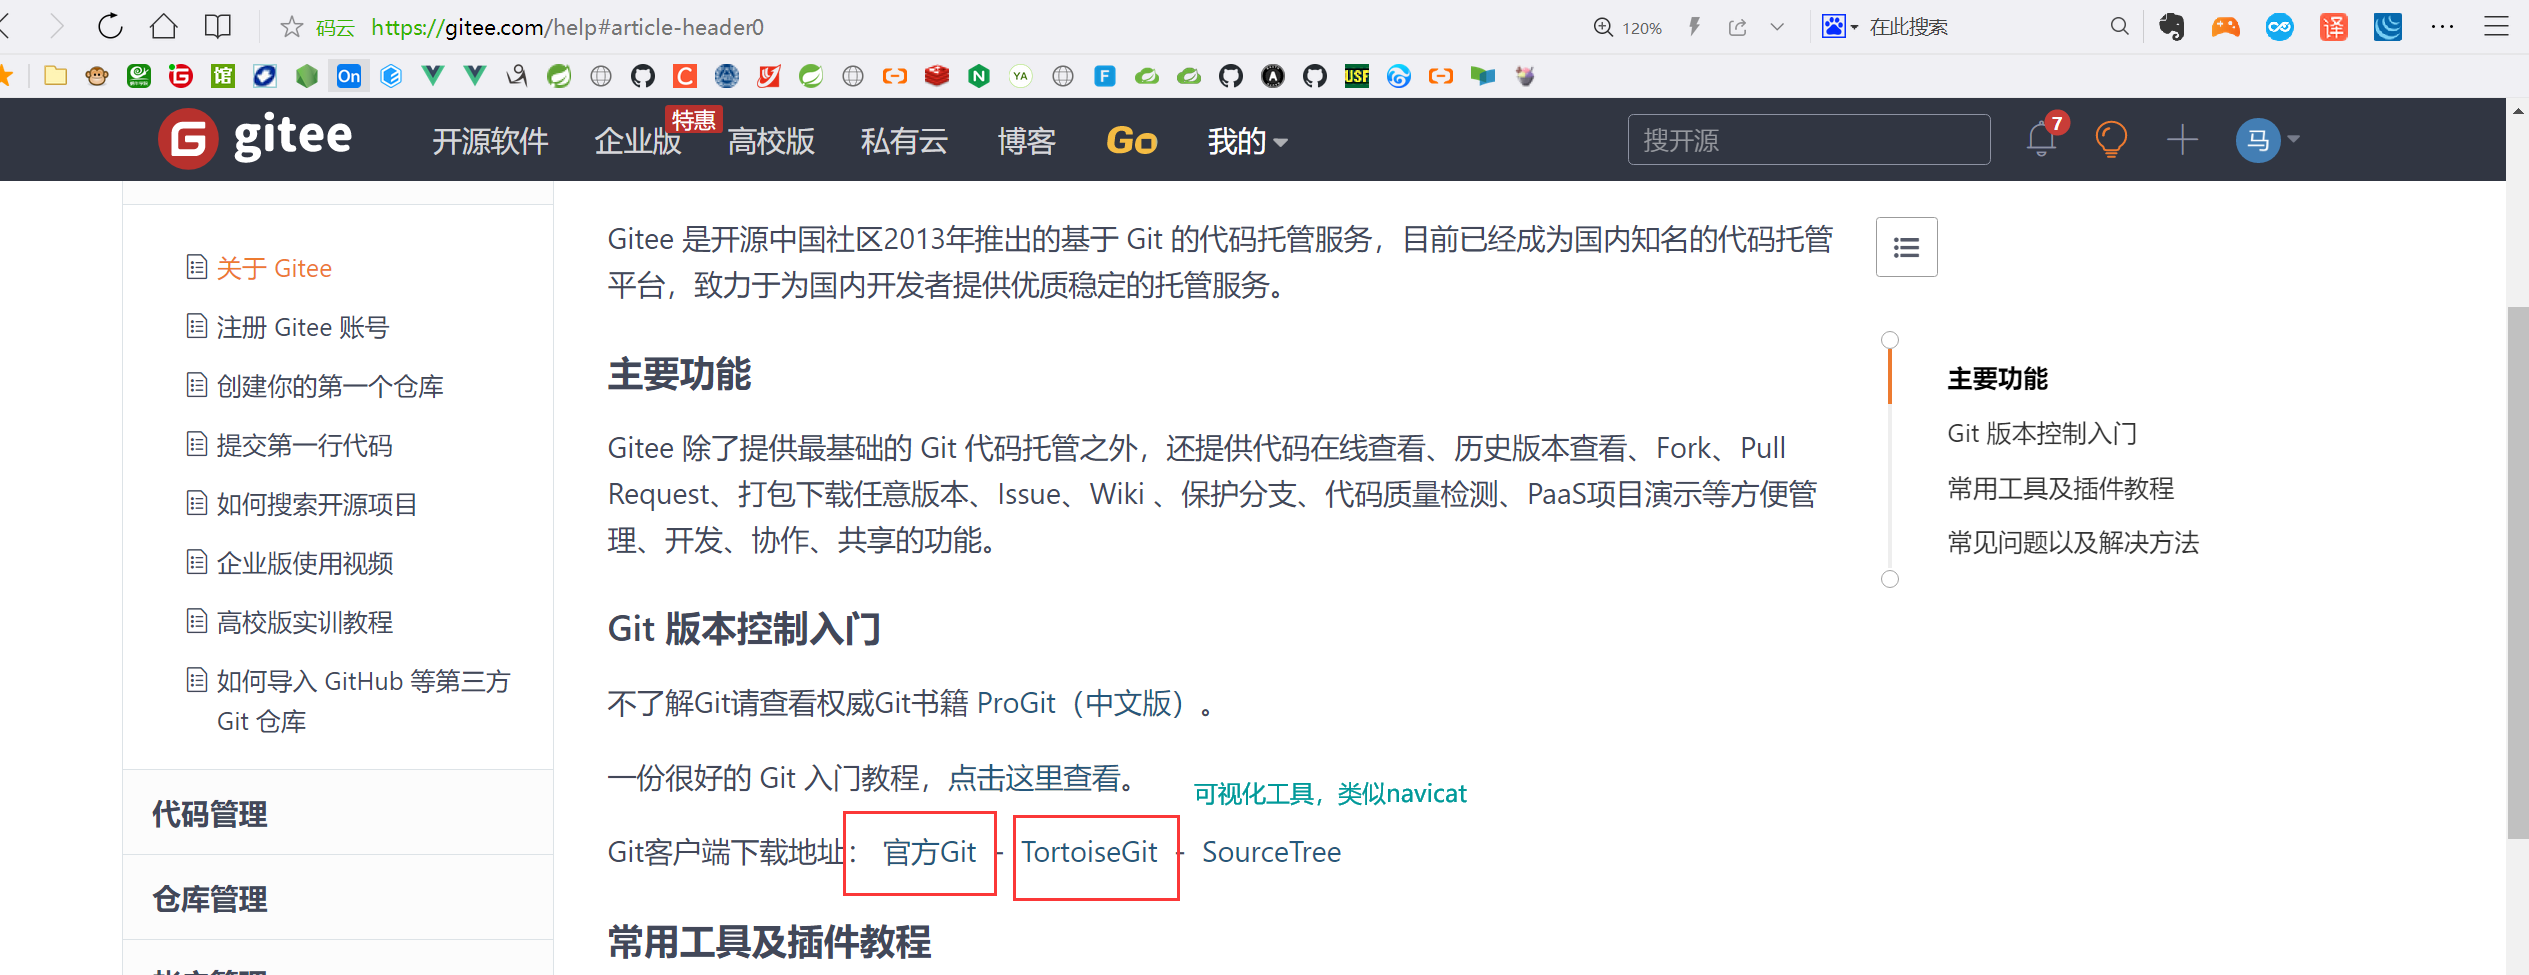Image resolution: width=2529 pixels, height=975 pixels.
Task: Open the USF bookmark icon
Action: pyautogui.click(x=1357, y=76)
